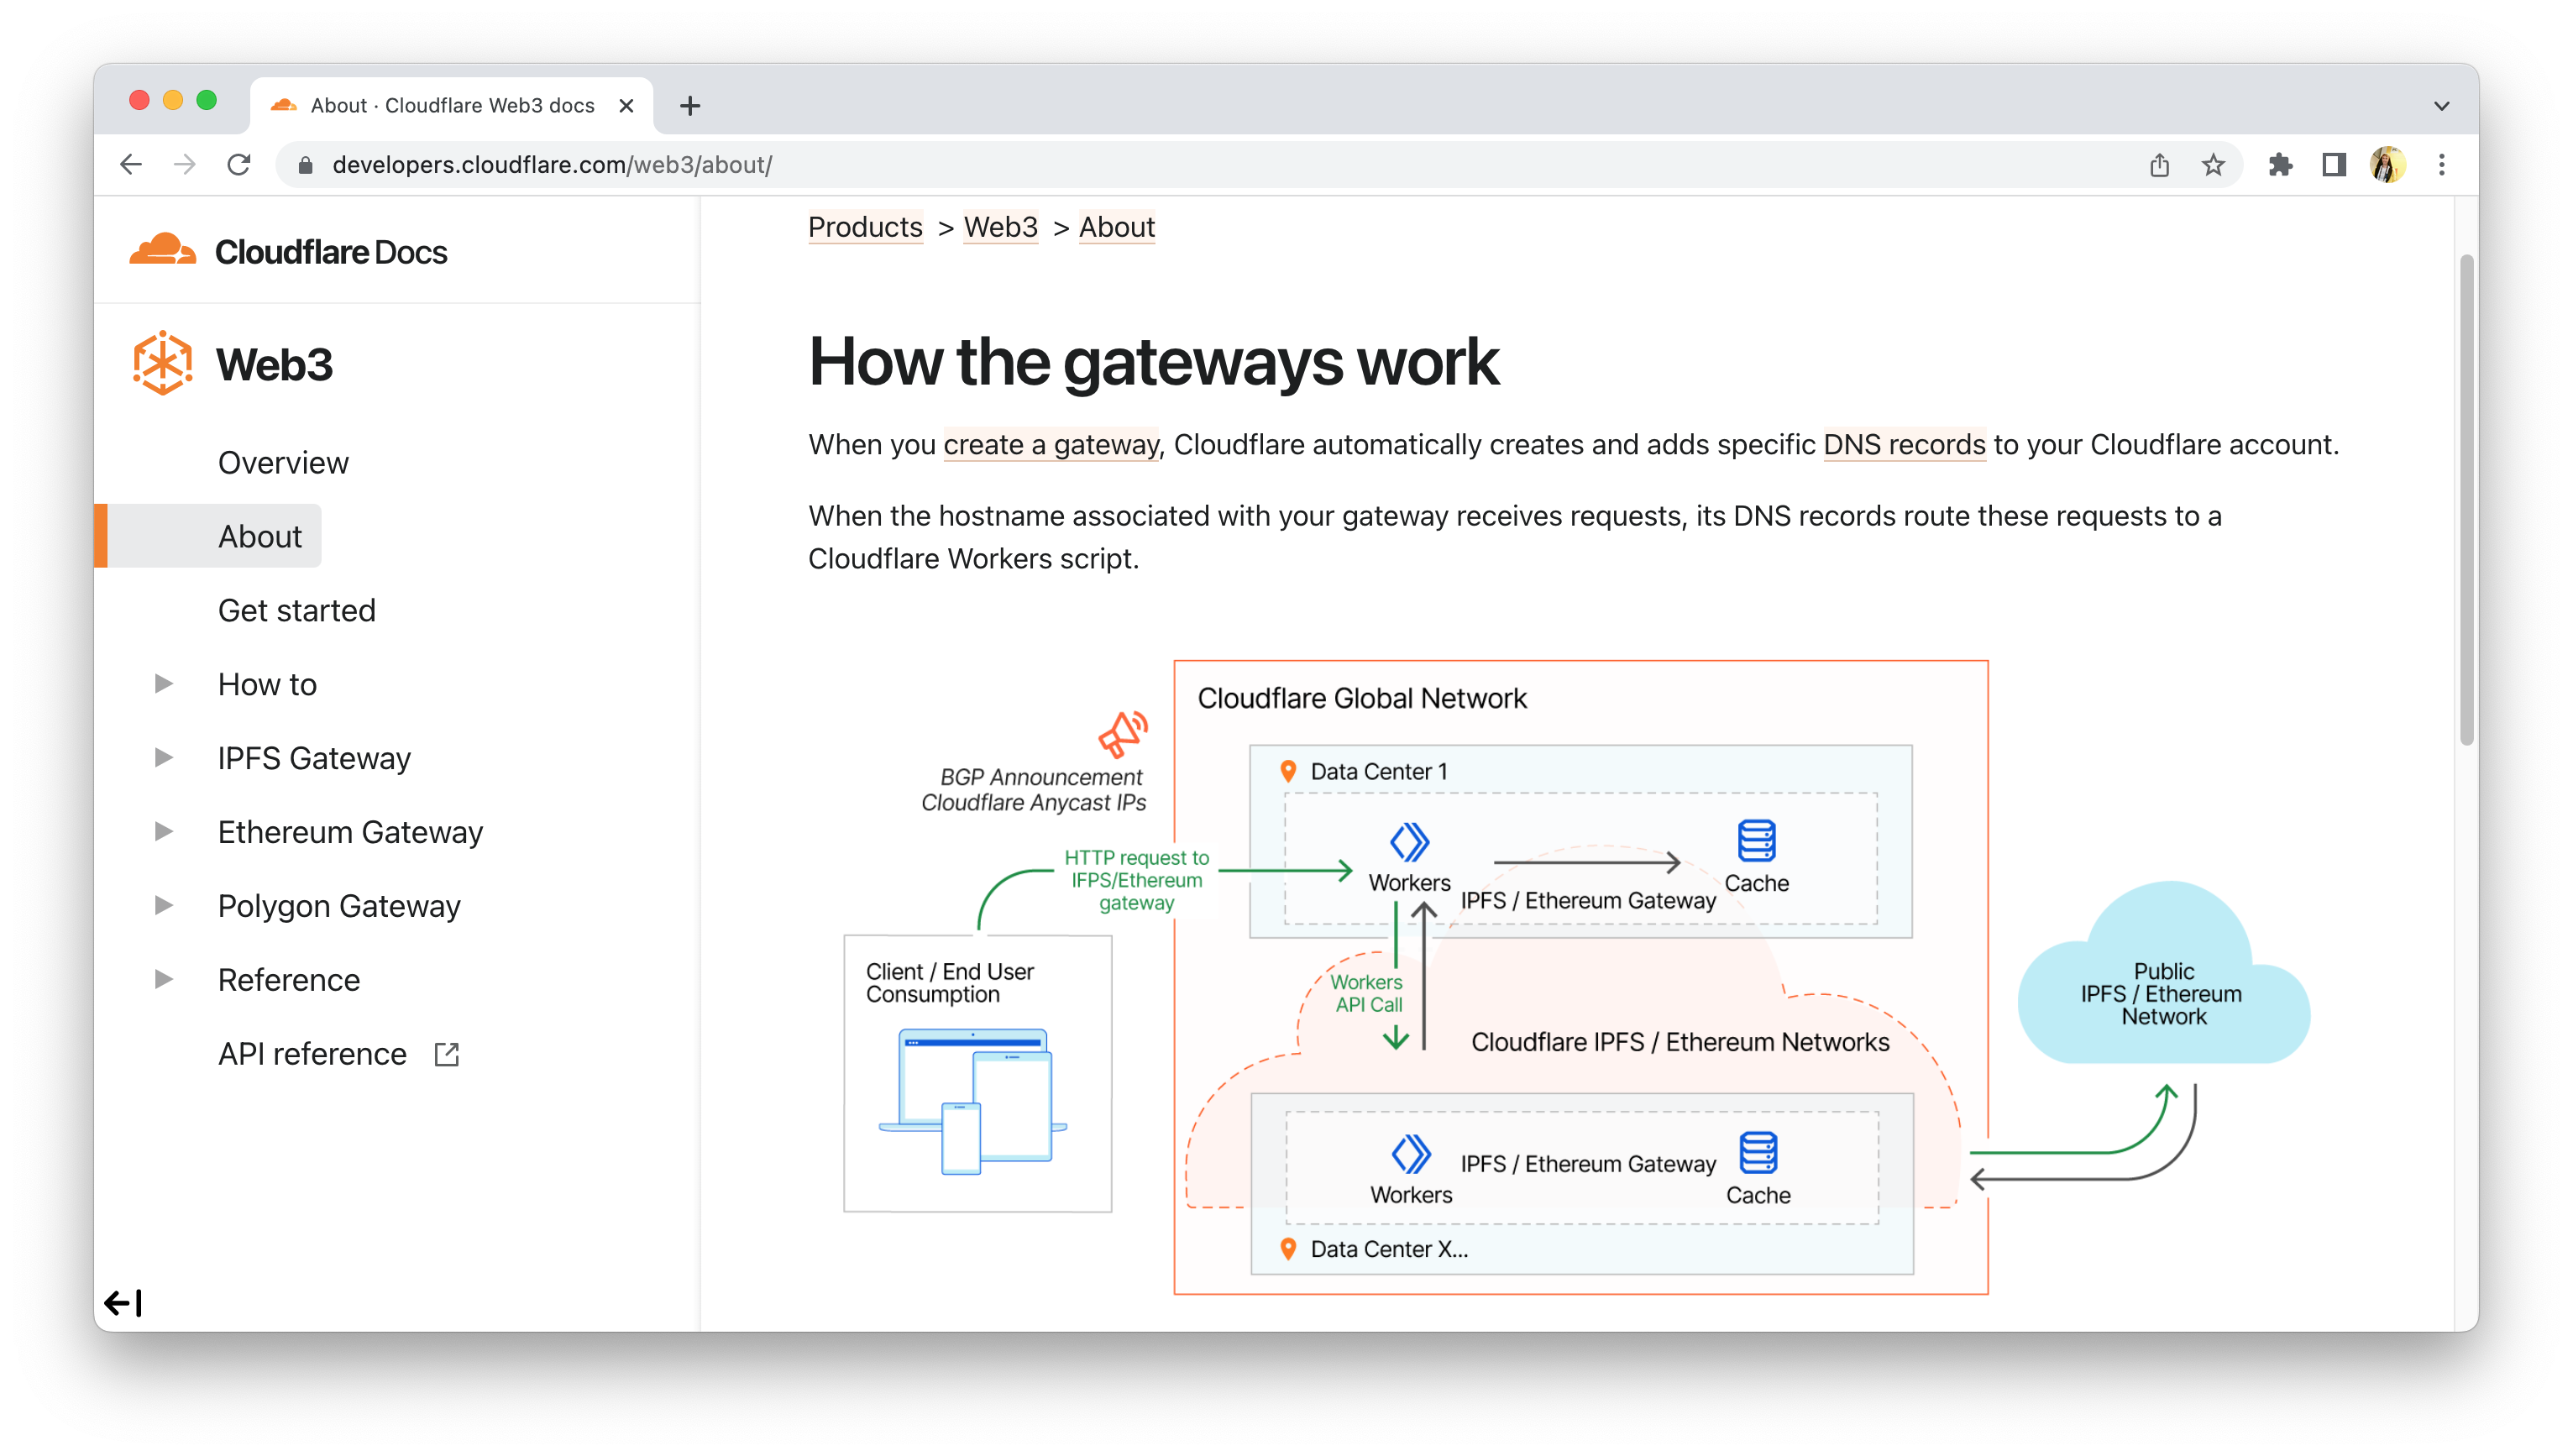Open the How to sidebar link

[267, 684]
